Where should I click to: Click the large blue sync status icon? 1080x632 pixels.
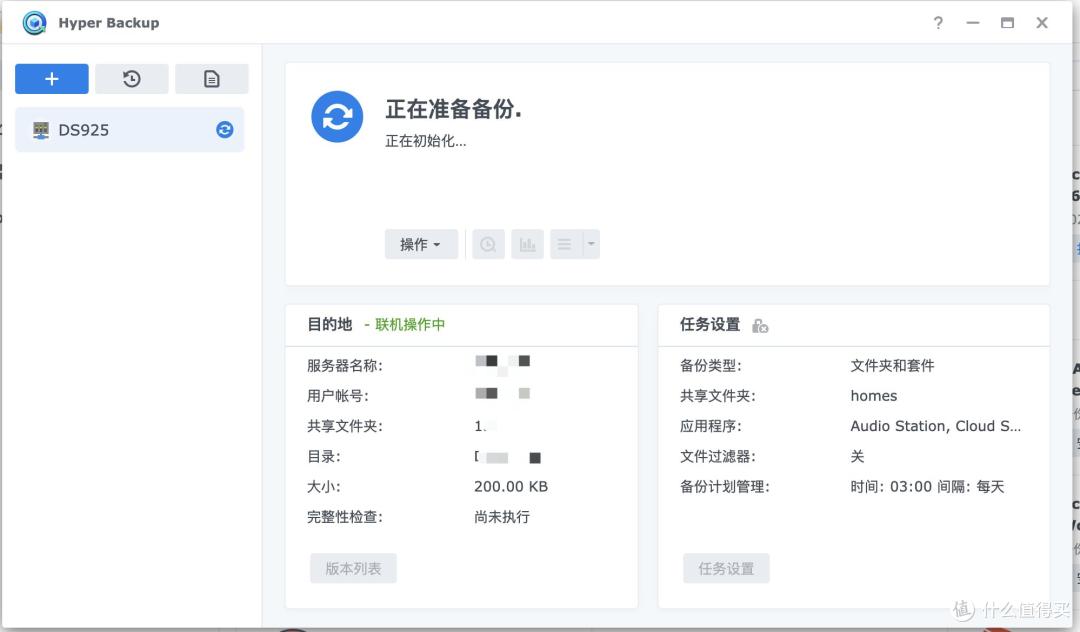[x=337, y=117]
